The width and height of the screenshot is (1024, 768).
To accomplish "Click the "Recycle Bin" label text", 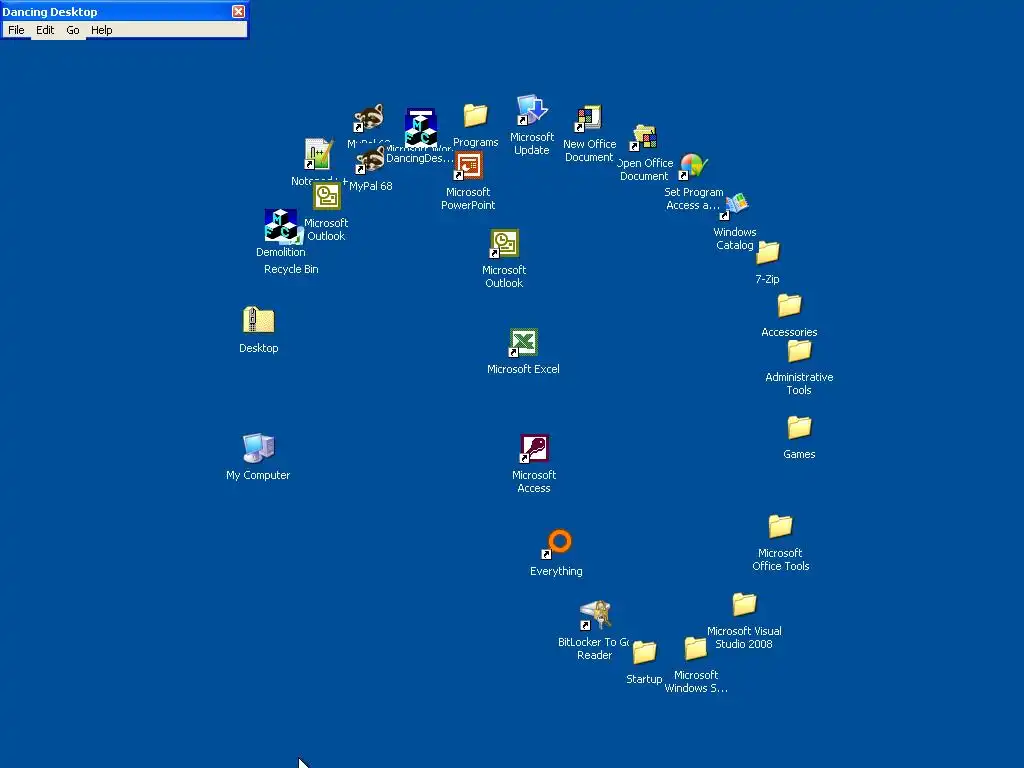I will [x=291, y=269].
